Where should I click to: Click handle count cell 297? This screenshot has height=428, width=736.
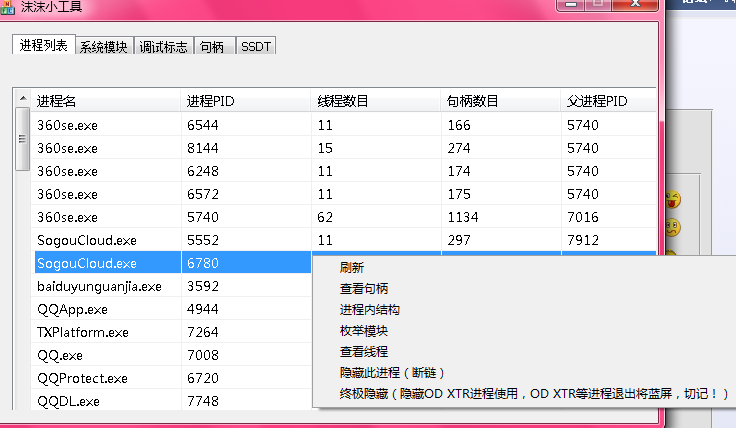click(x=459, y=240)
